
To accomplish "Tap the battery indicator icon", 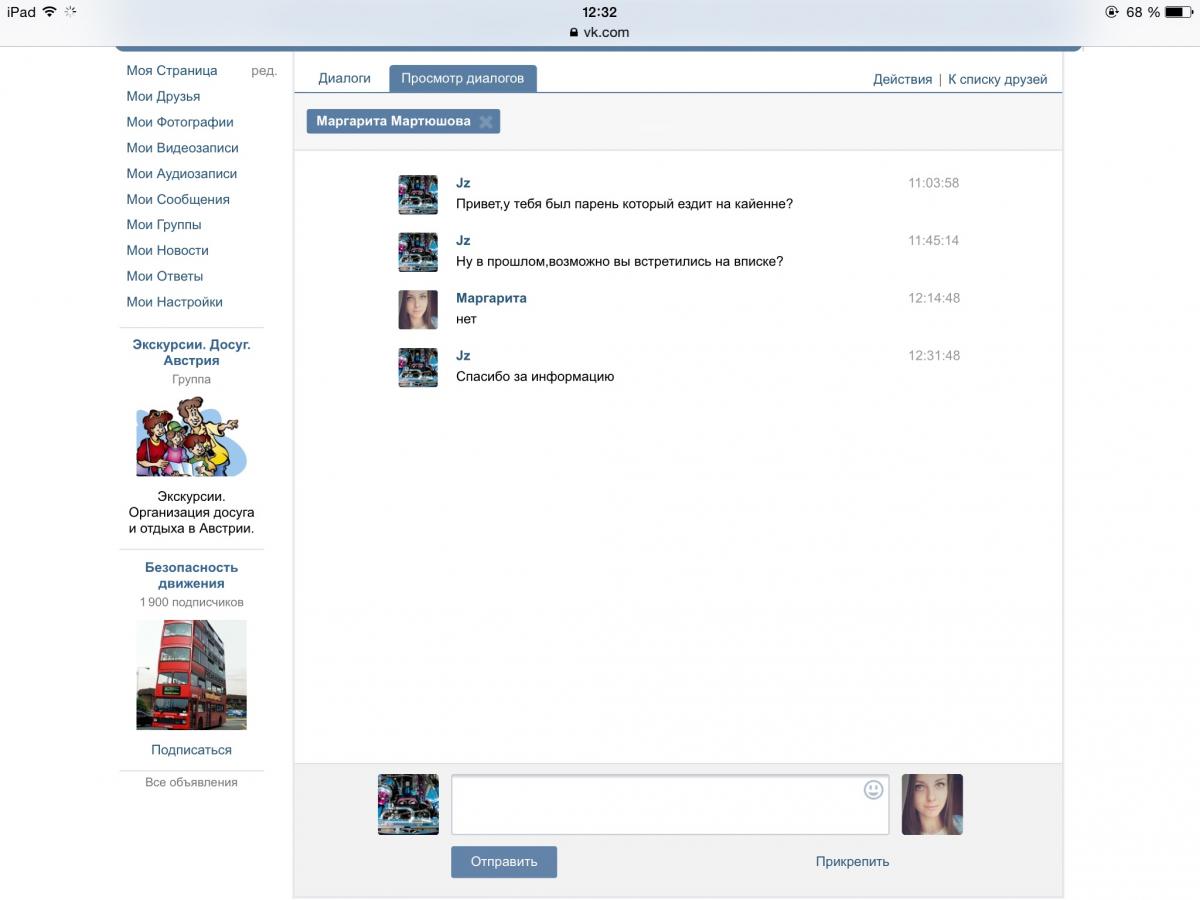I will pyautogui.click(x=1179, y=12).
